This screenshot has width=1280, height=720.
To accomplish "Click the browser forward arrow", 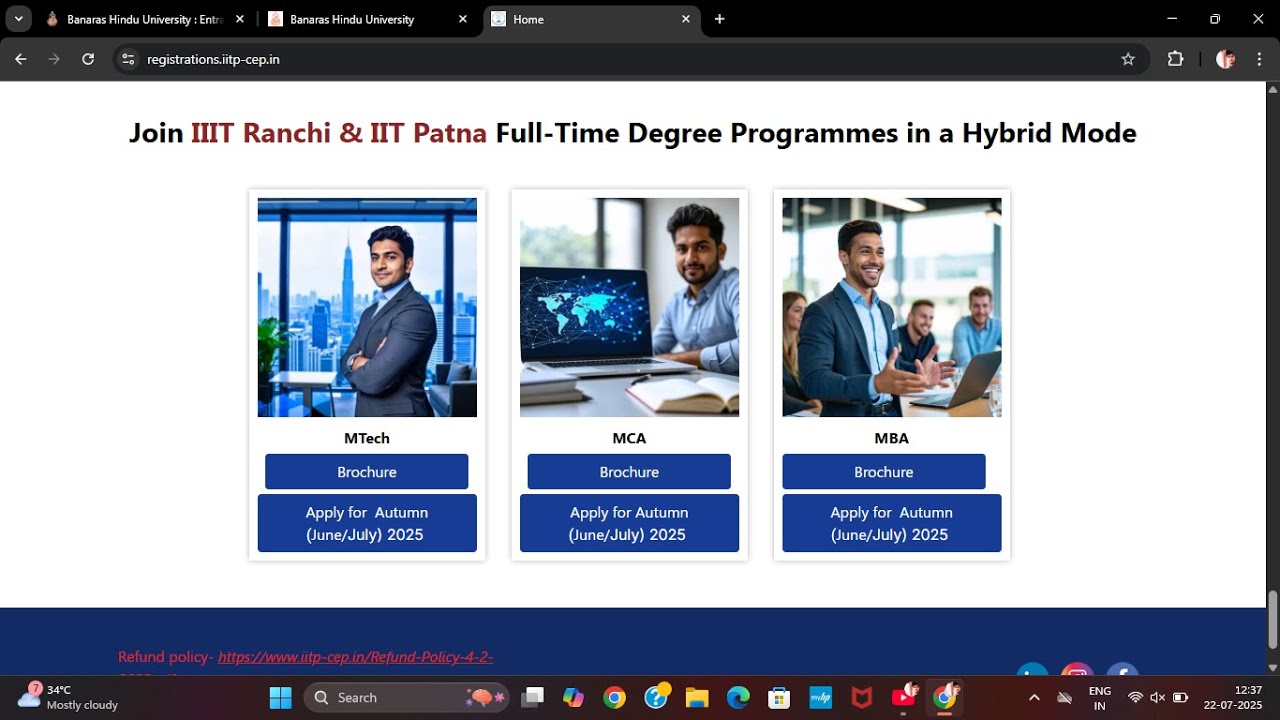I will [54, 59].
